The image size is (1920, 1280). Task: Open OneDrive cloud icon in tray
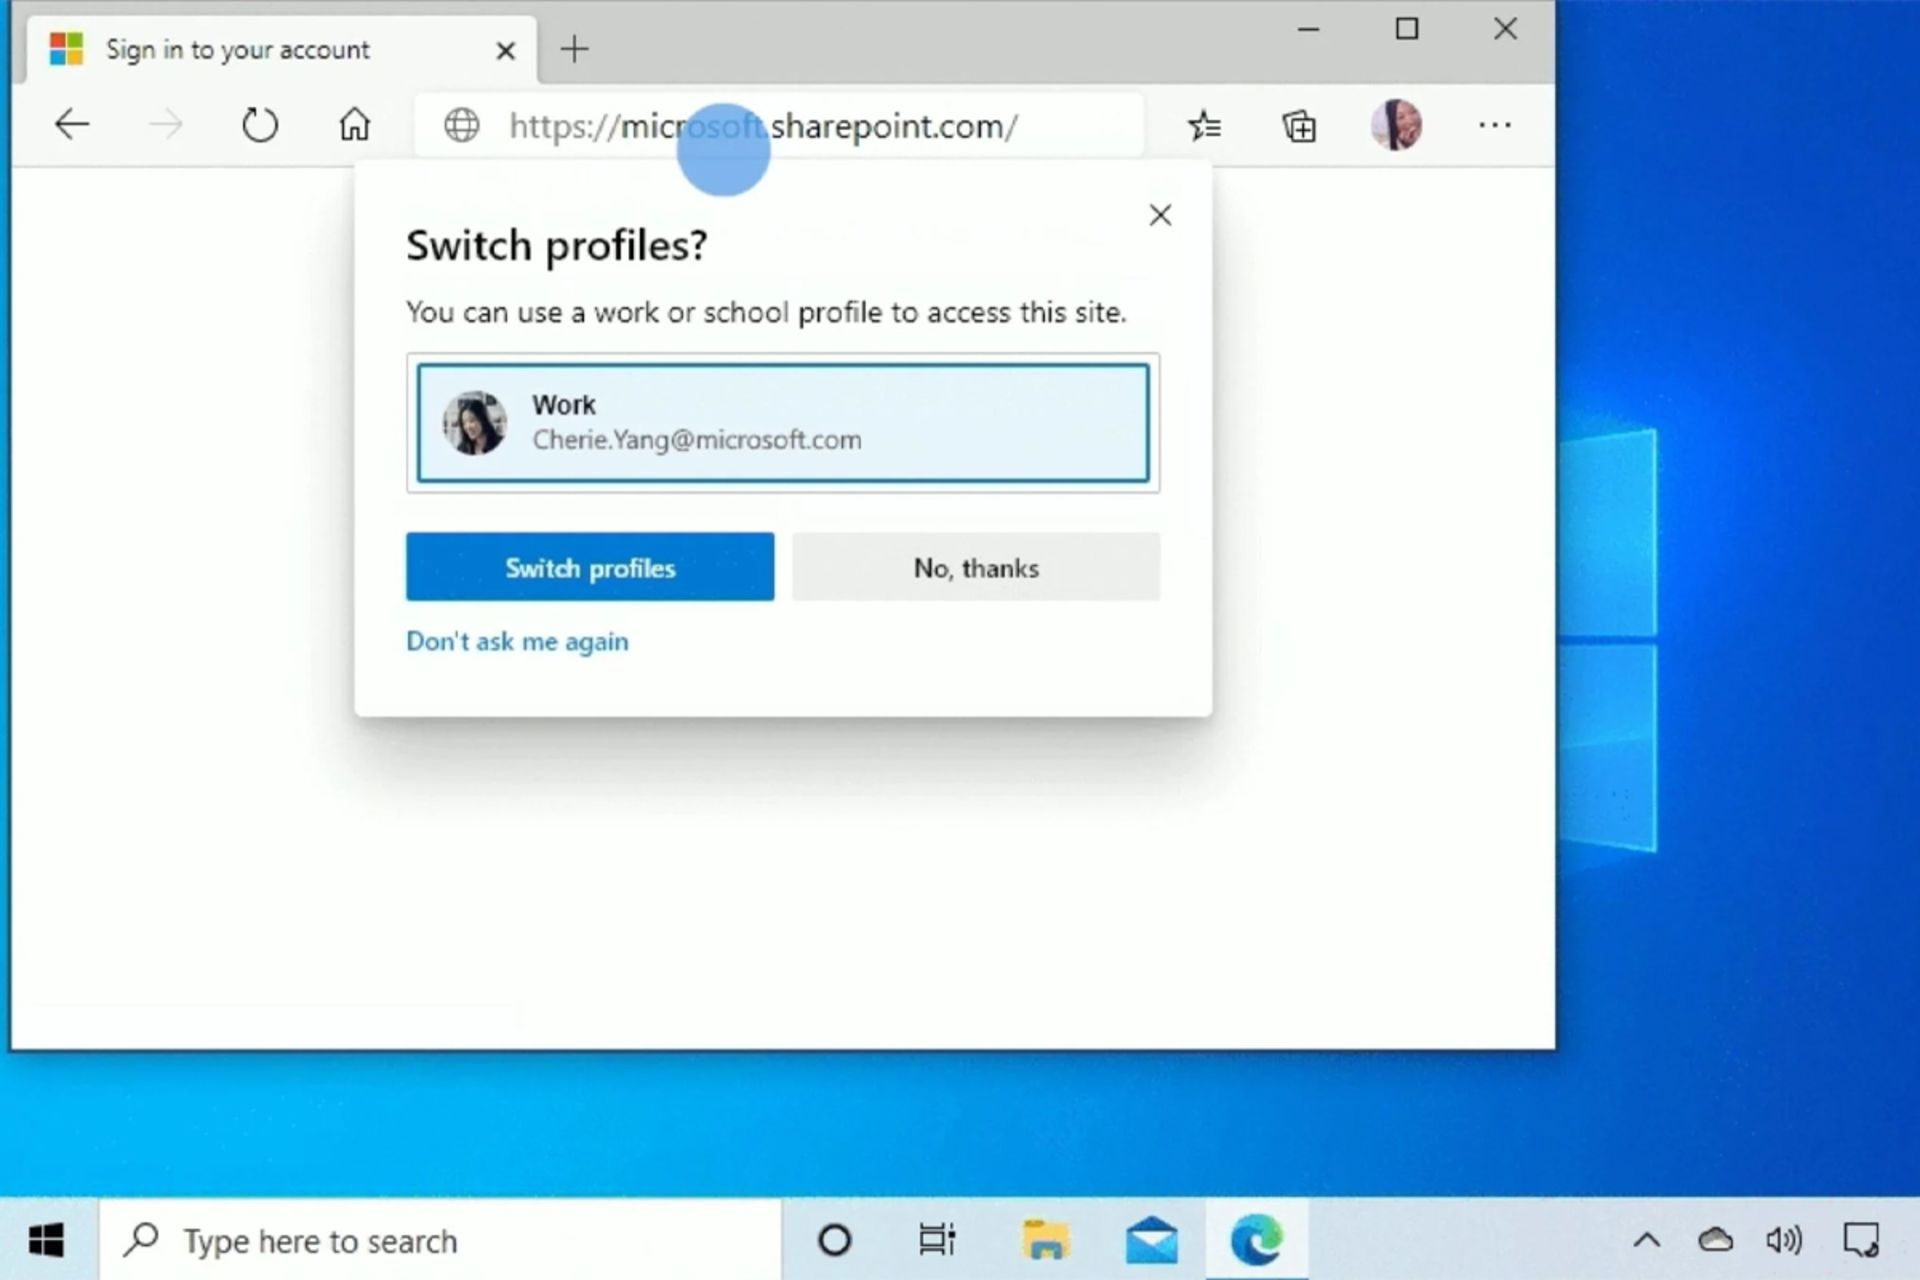[x=1716, y=1240]
